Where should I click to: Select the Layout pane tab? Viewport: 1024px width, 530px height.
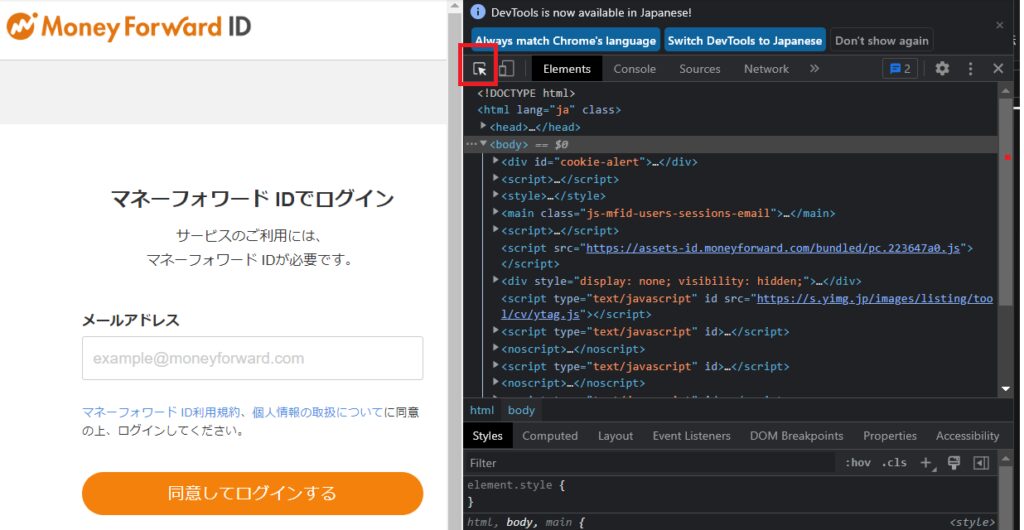pyautogui.click(x=615, y=436)
